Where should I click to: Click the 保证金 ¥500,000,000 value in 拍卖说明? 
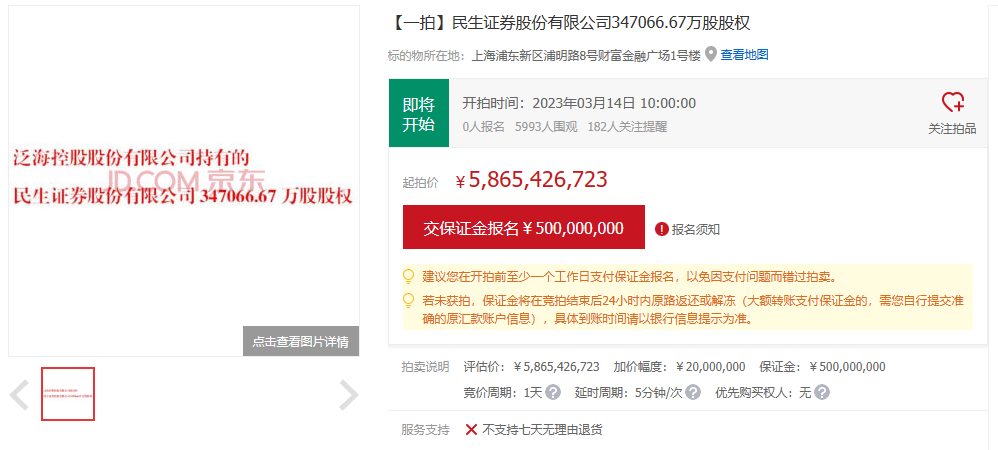point(847,367)
